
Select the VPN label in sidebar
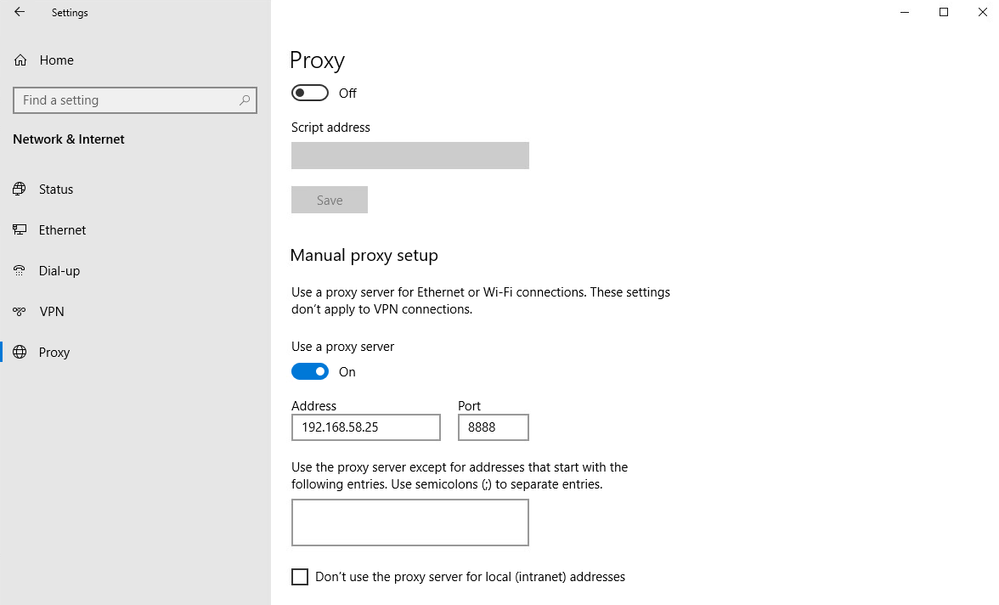coord(52,311)
